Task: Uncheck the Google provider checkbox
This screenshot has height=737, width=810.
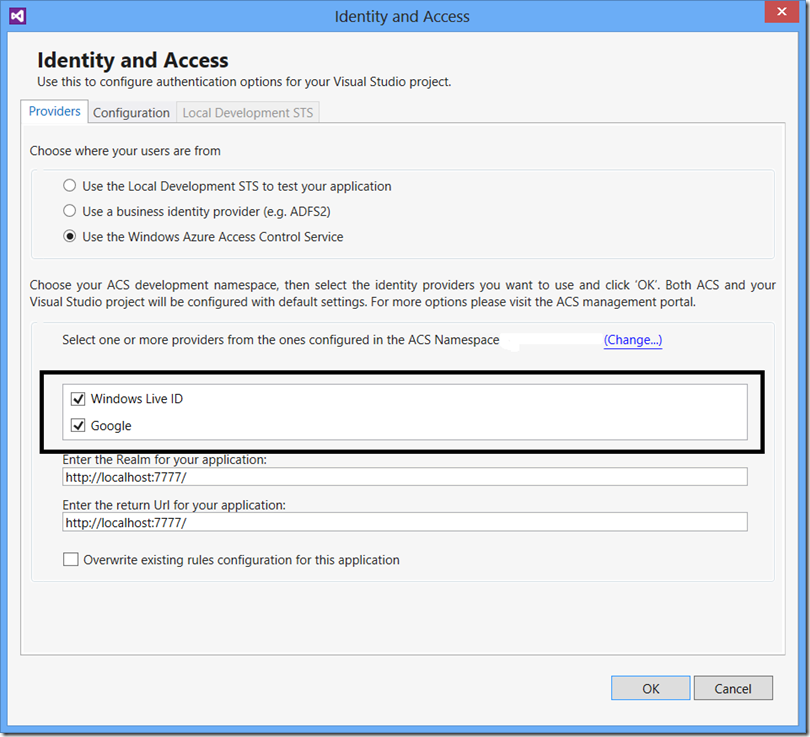Action: coord(78,426)
